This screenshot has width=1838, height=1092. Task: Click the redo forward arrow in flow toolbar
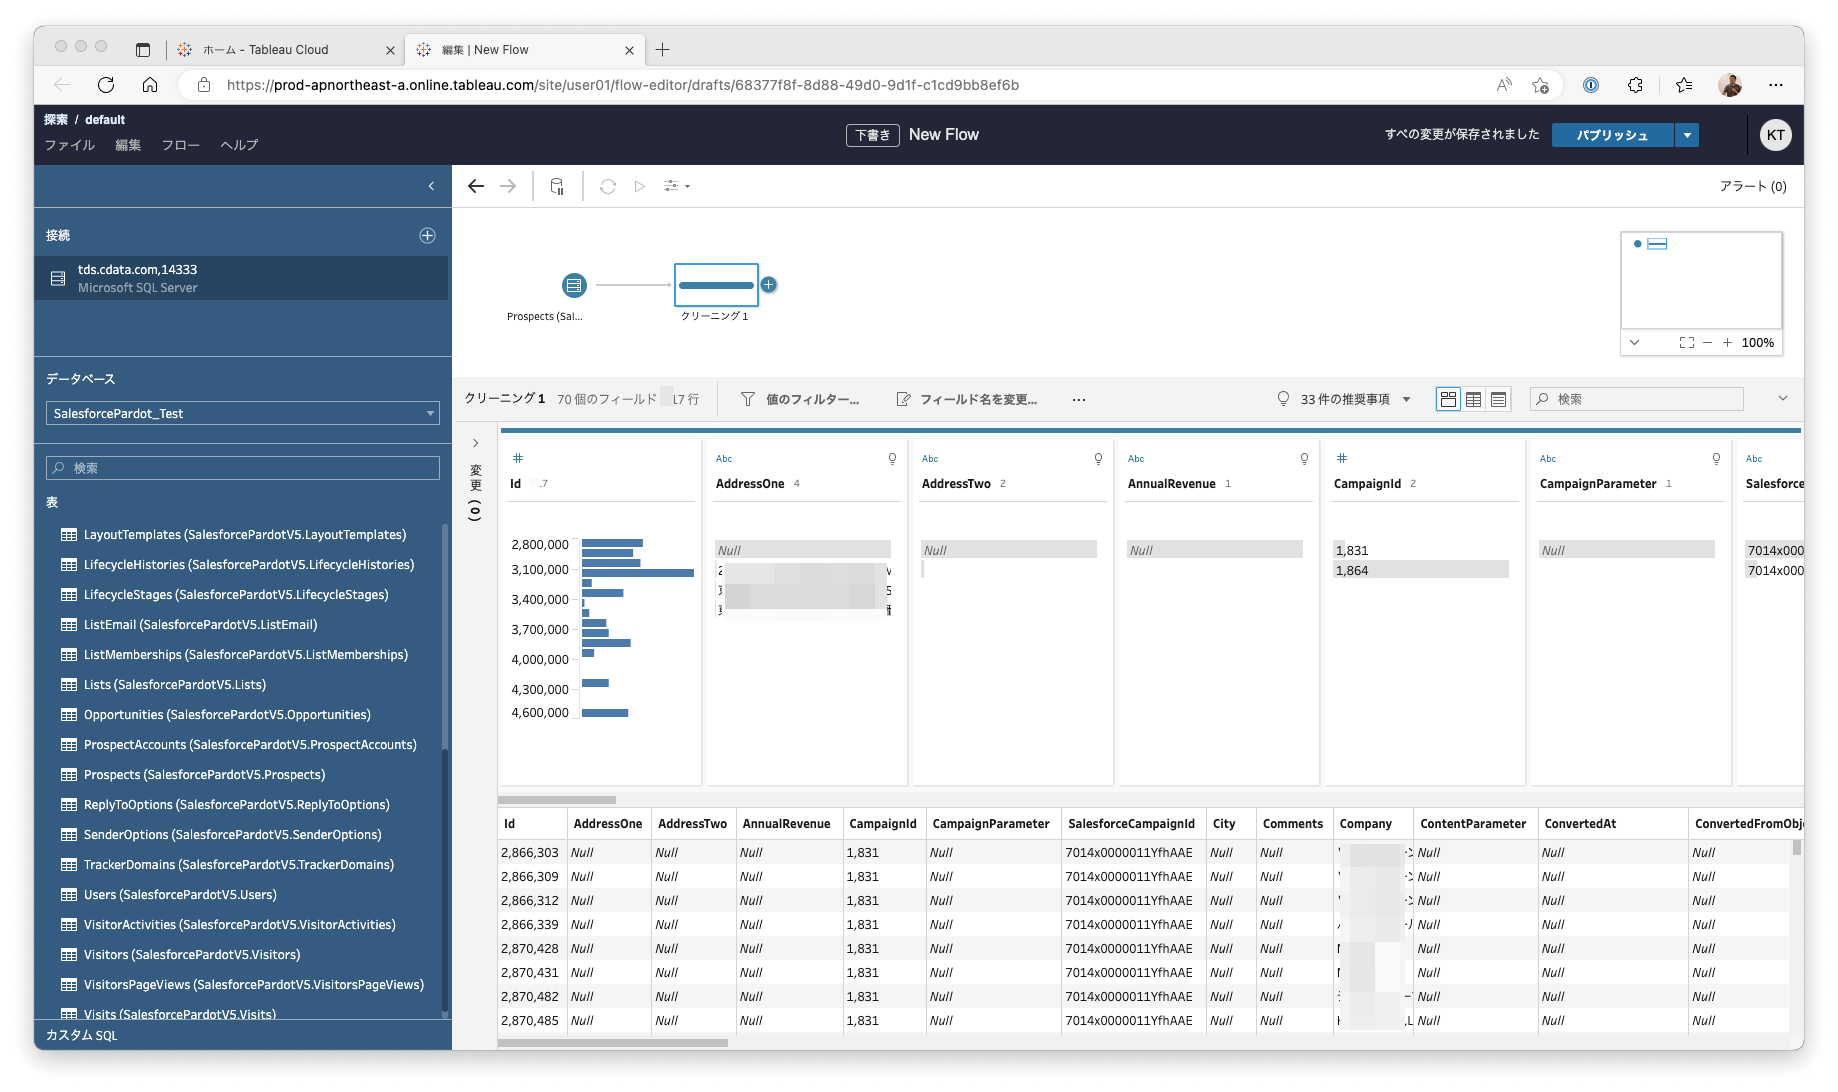[508, 186]
